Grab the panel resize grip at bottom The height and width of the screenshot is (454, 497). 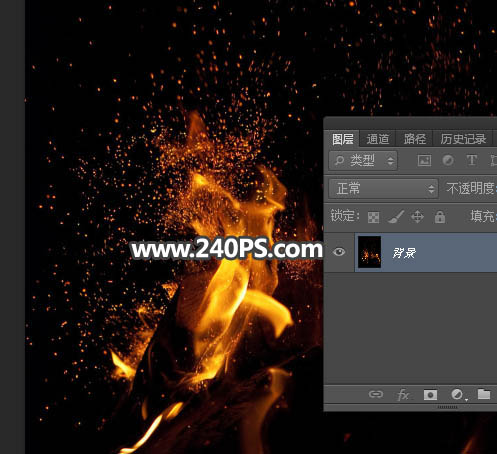pyautogui.click(x=447, y=407)
